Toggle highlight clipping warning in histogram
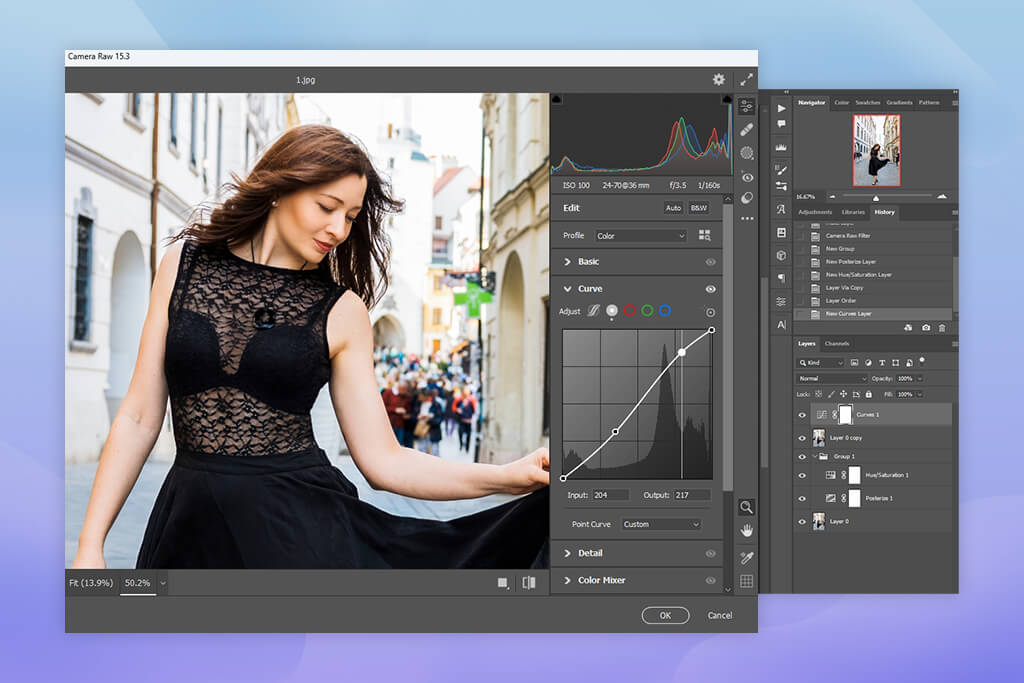This screenshot has width=1024, height=683. [x=726, y=99]
